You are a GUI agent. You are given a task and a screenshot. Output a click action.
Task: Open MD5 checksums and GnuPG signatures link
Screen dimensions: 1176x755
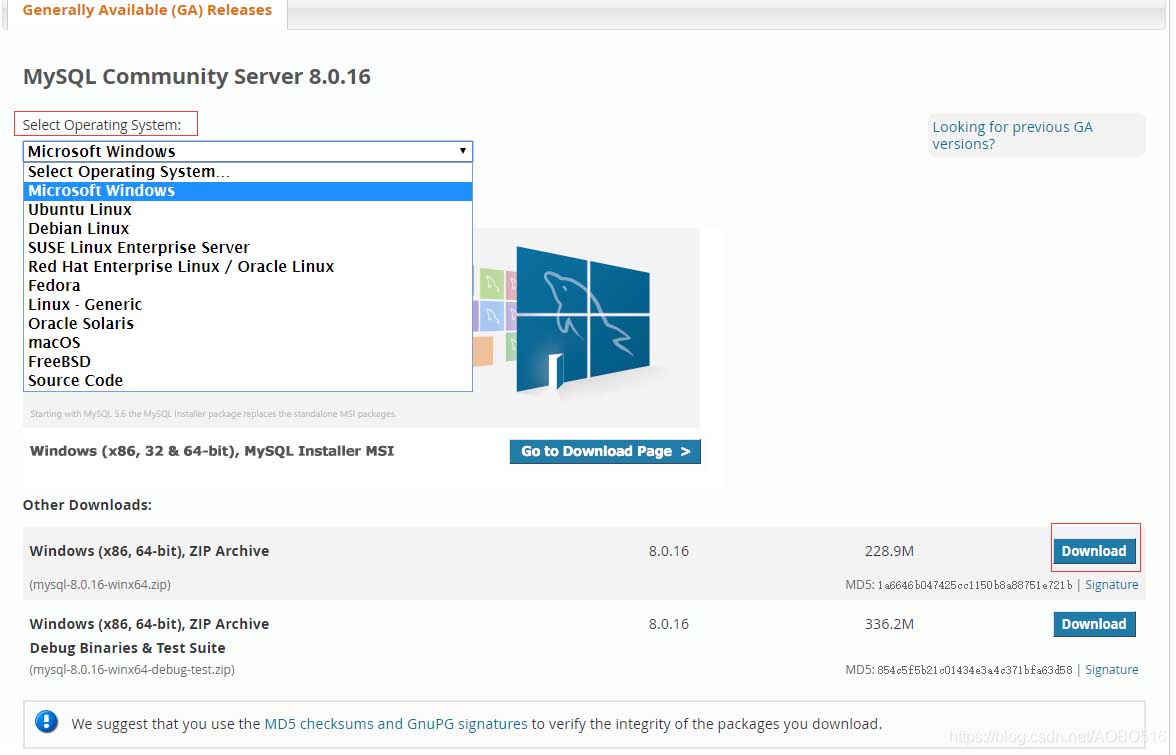coord(395,724)
